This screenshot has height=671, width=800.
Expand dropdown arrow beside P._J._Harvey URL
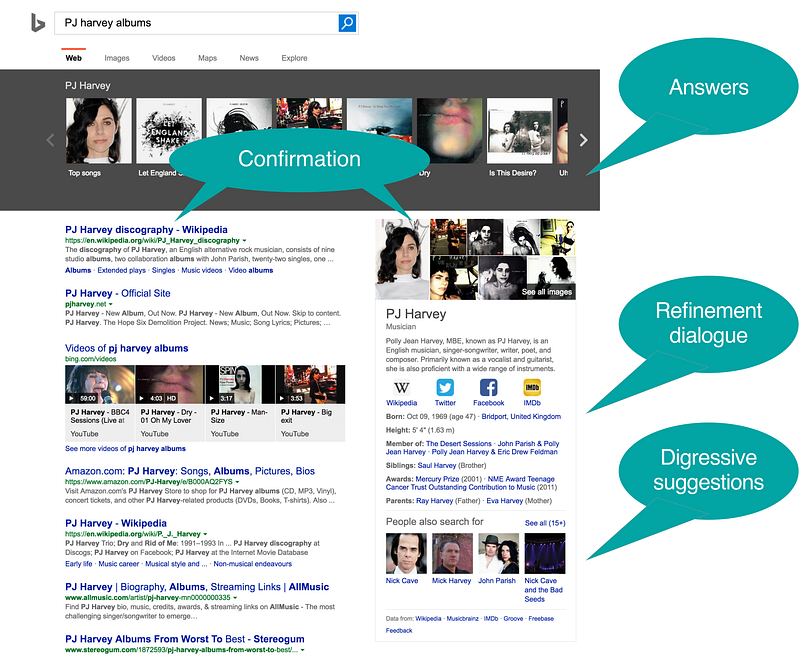pyautogui.click(x=206, y=534)
